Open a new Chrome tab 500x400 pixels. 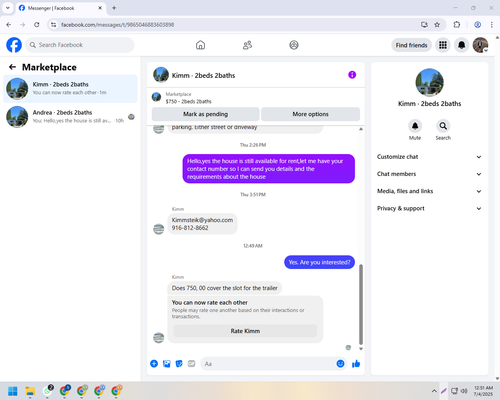coord(114,8)
